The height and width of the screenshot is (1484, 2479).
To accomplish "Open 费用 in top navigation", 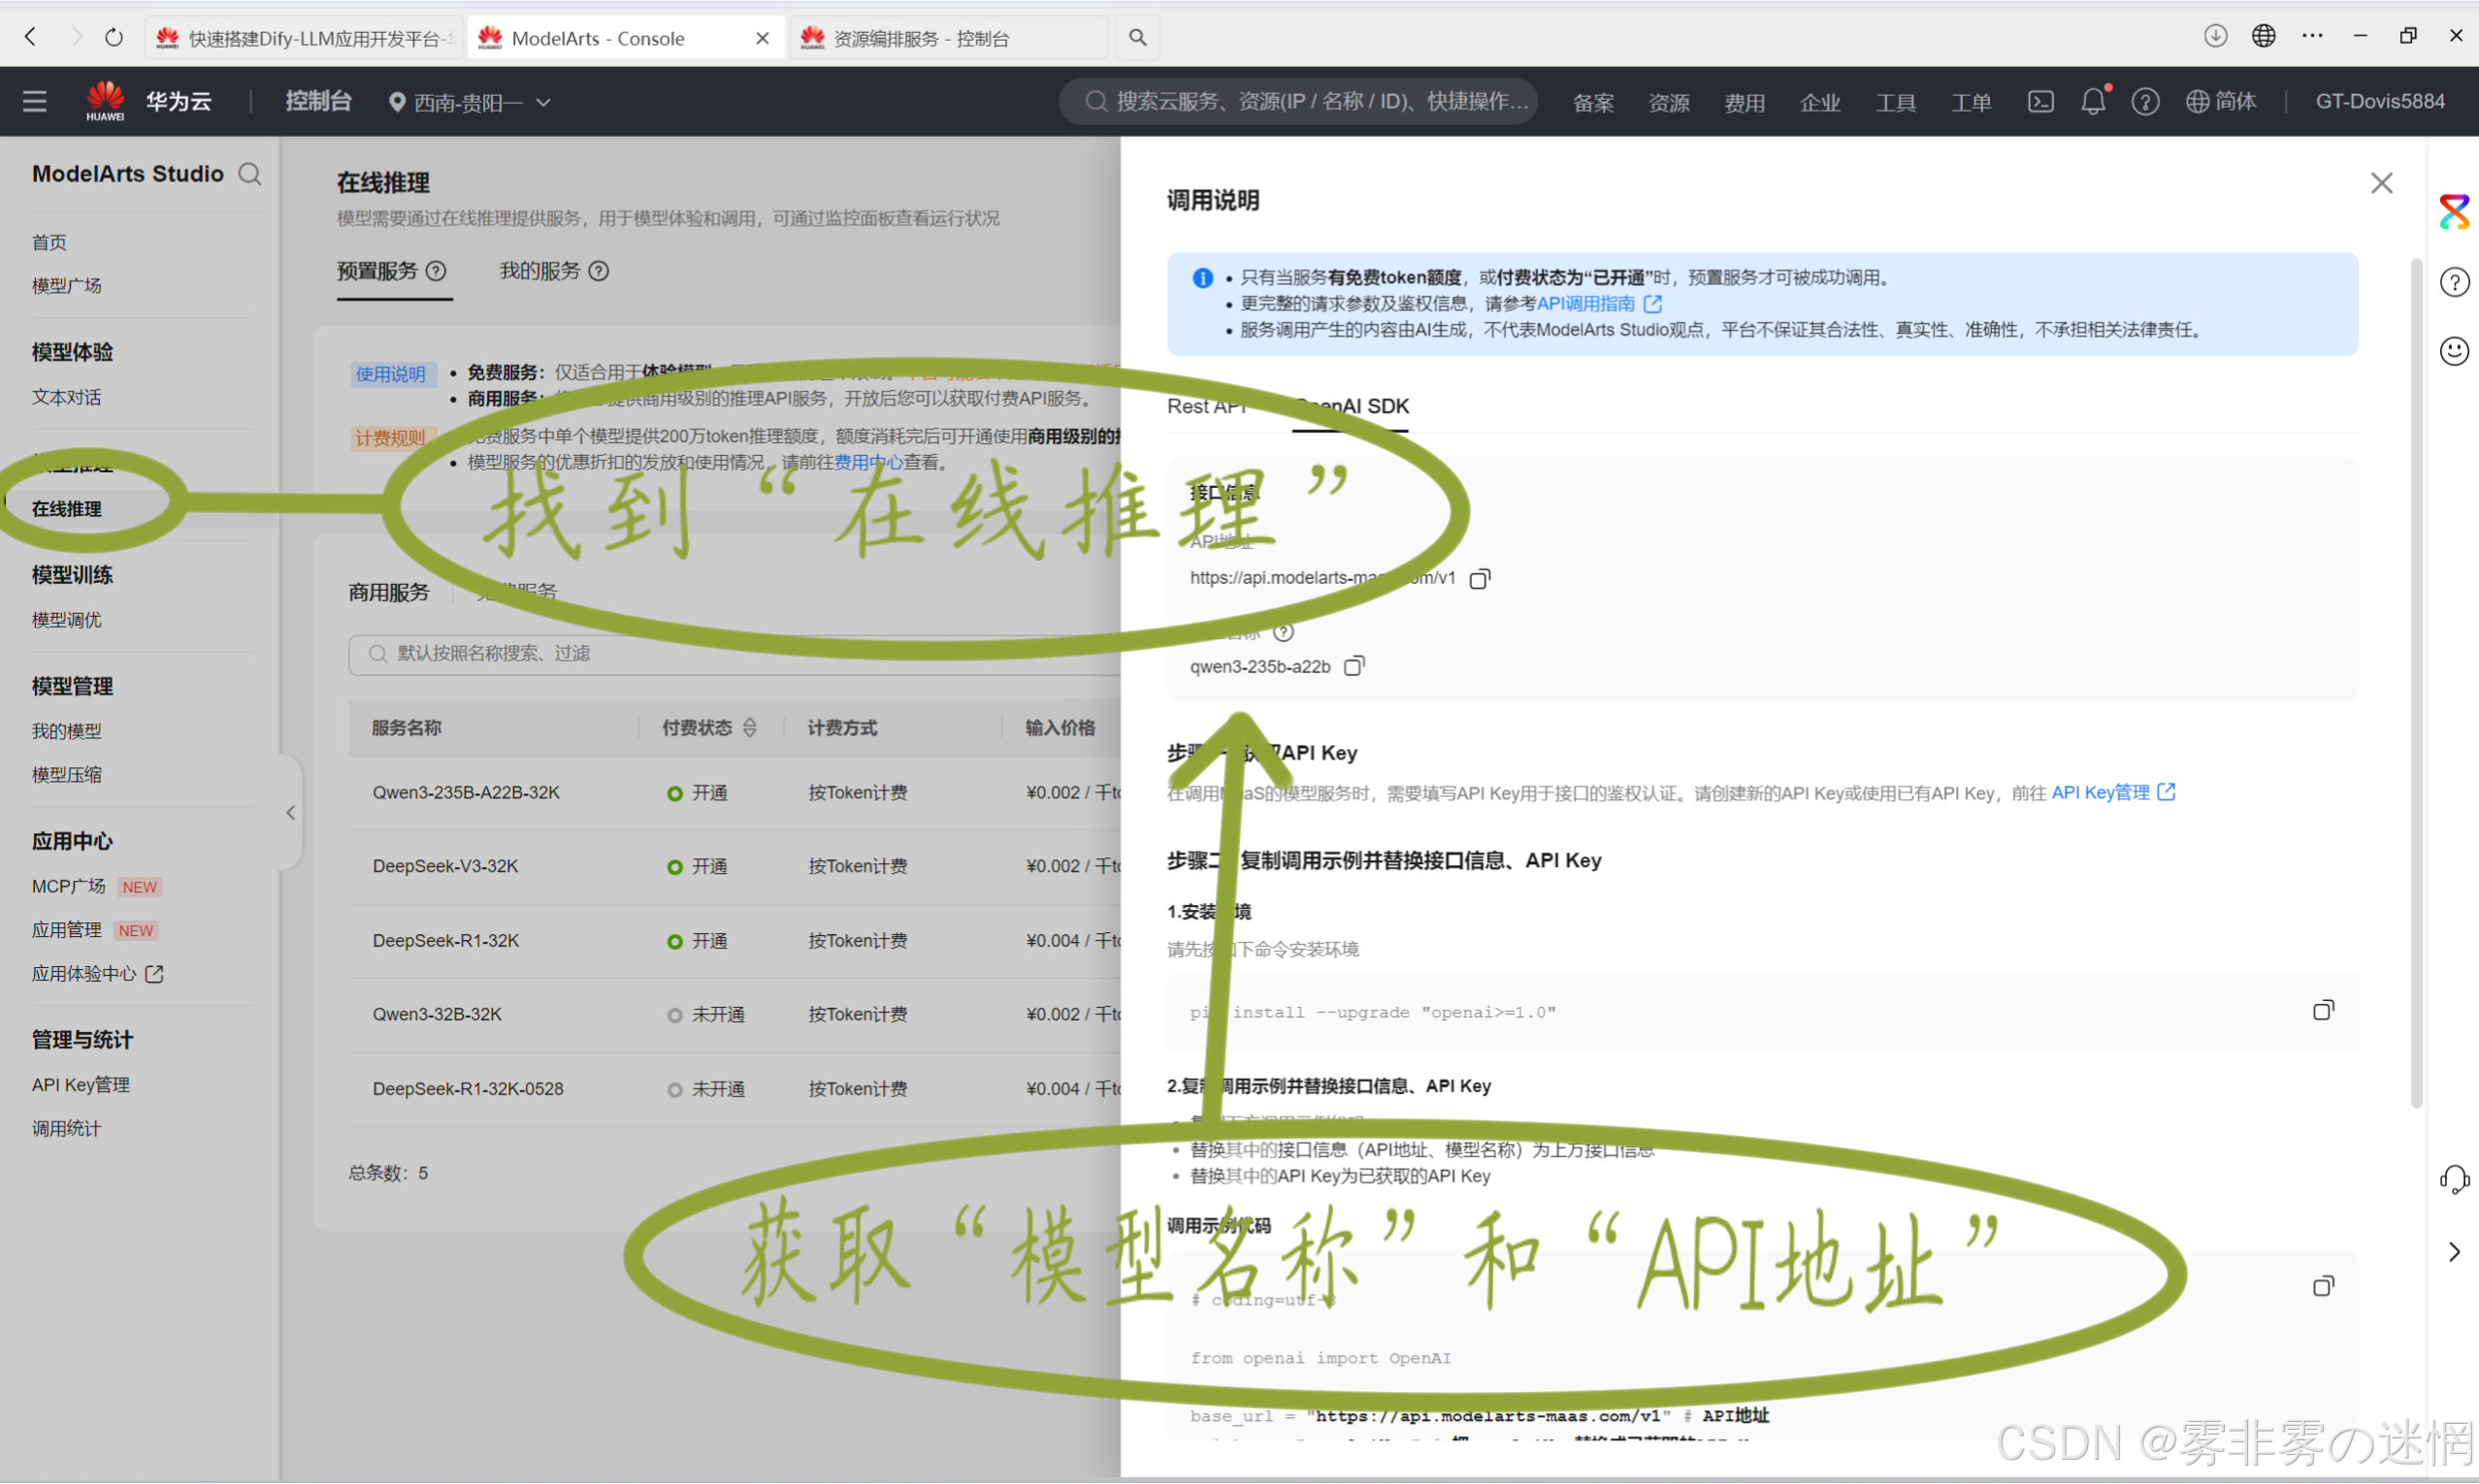I will 1745,102.
